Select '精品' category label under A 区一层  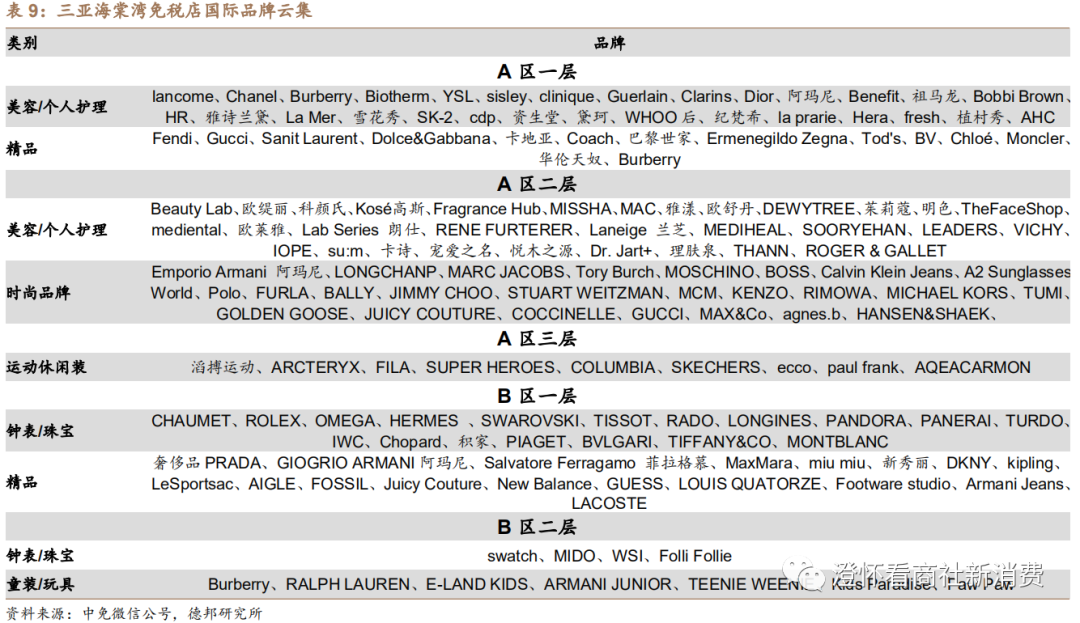point(21,149)
